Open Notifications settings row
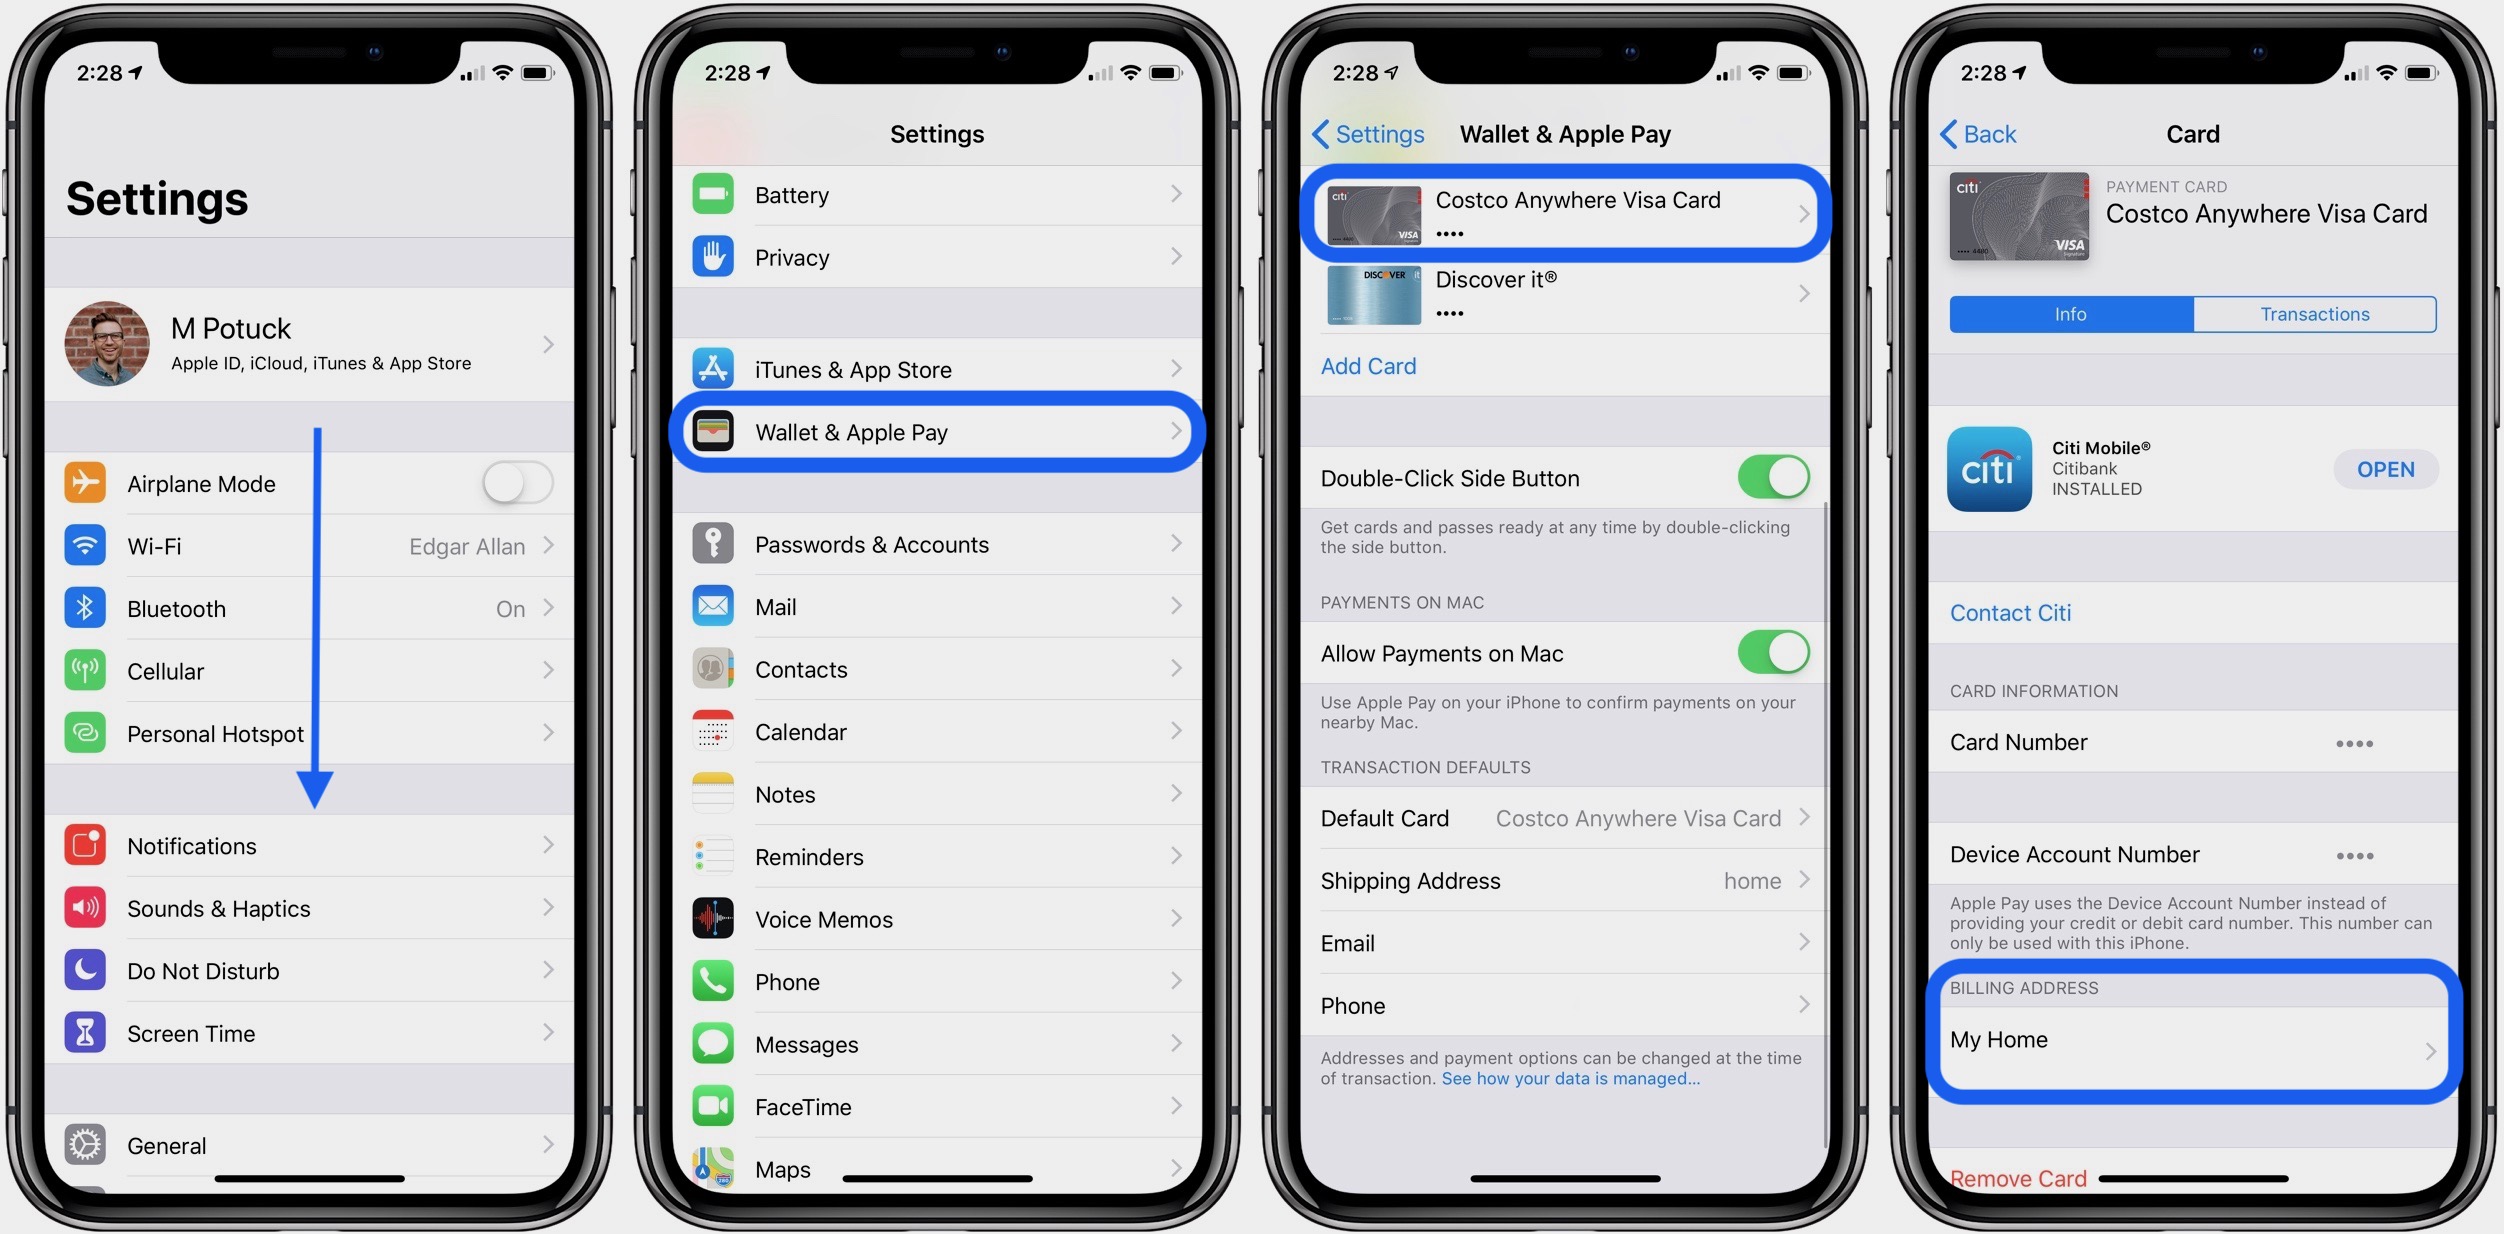The width and height of the screenshot is (2504, 1234). 313,846
